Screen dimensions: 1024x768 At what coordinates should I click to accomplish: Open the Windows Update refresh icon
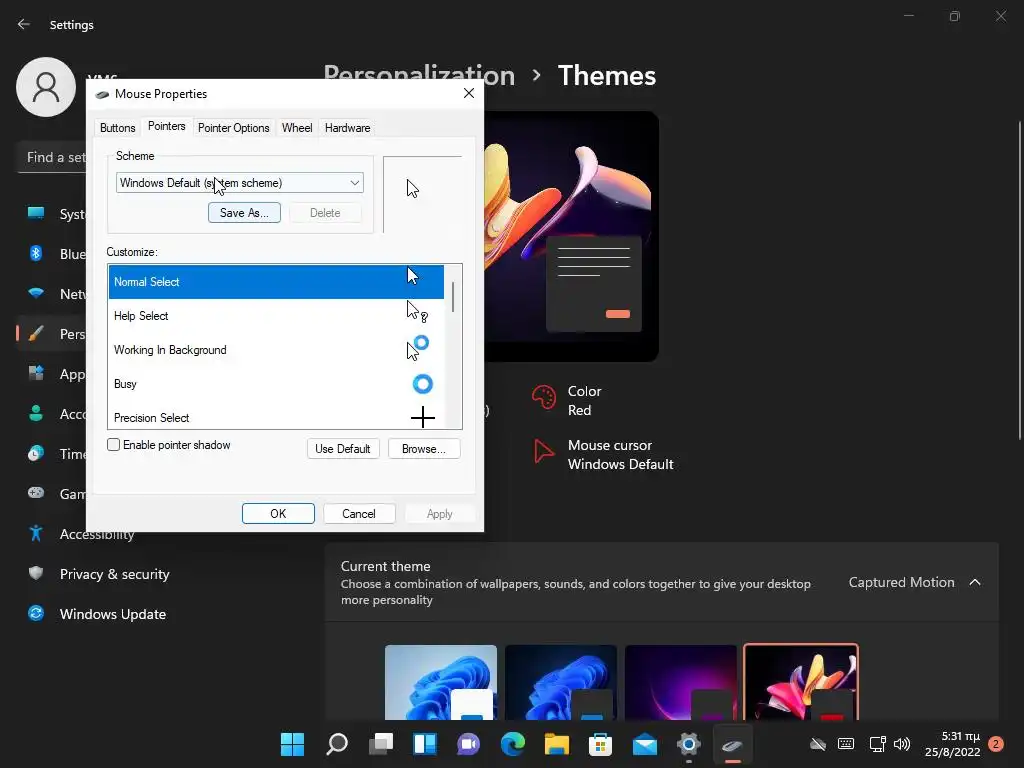tap(36, 613)
